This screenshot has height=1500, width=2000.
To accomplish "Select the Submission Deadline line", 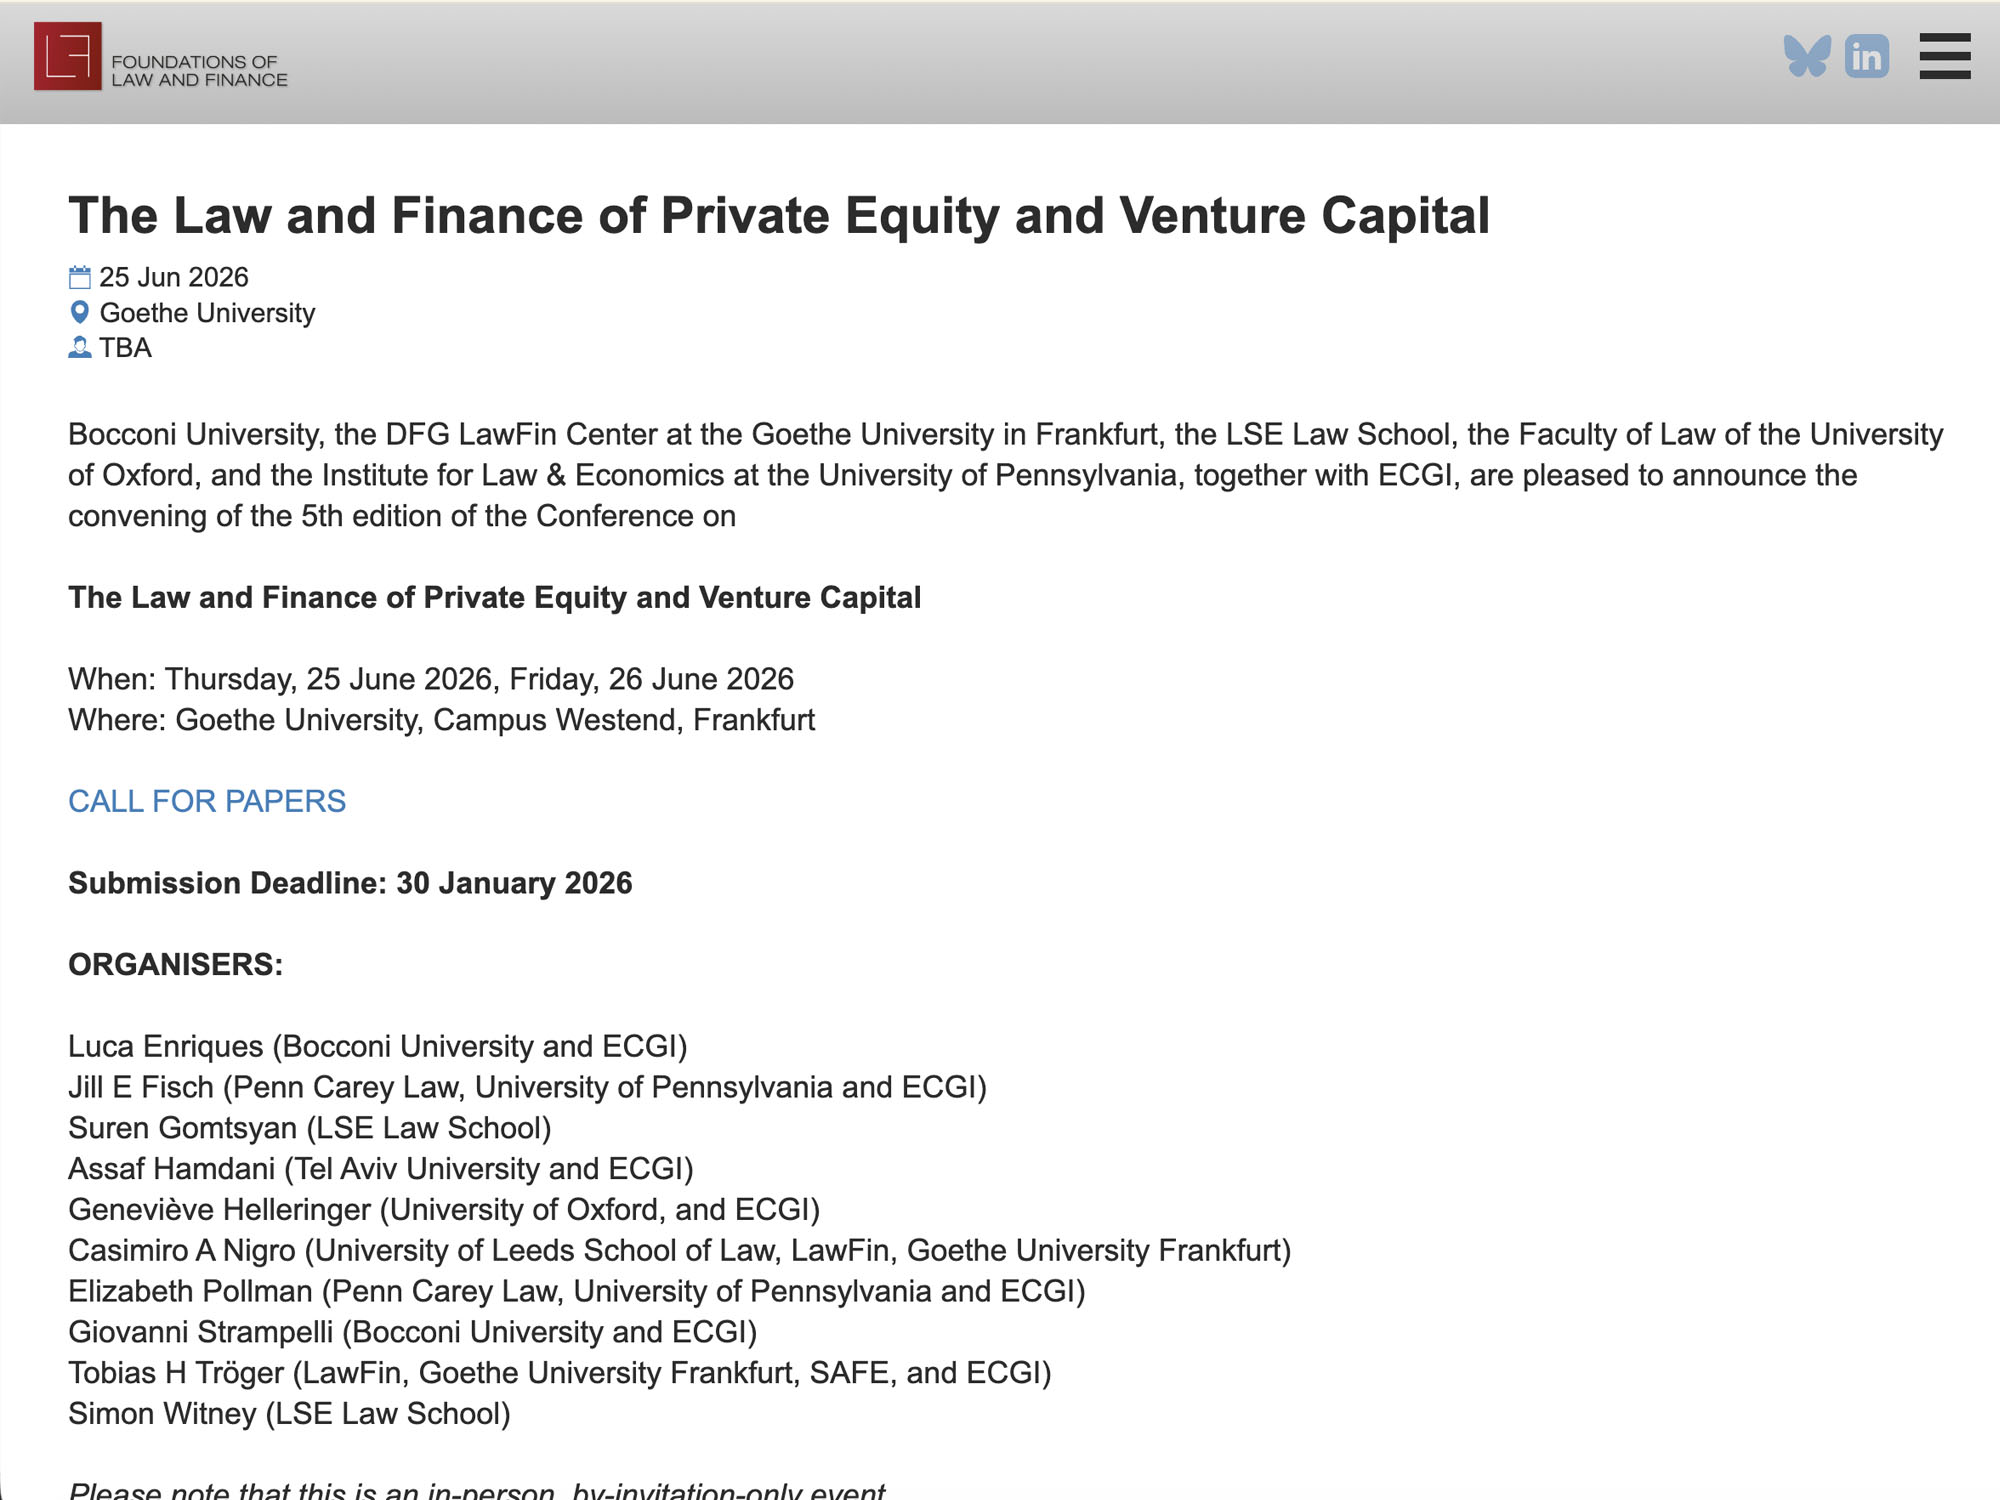I will pyautogui.click(x=350, y=883).
